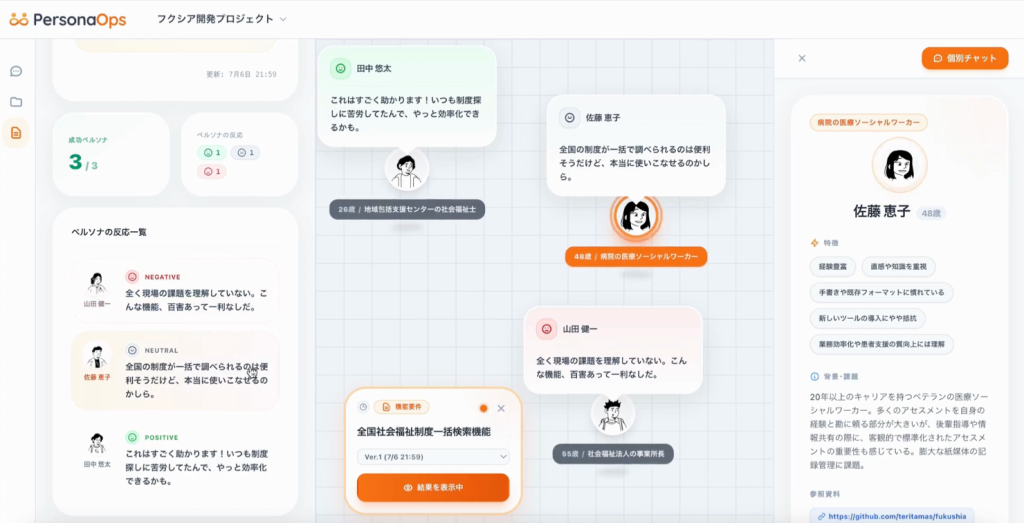This screenshot has height=523, width=1024.
Task: Click the orange status dot on requirement card
Action: click(x=483, y=408)
